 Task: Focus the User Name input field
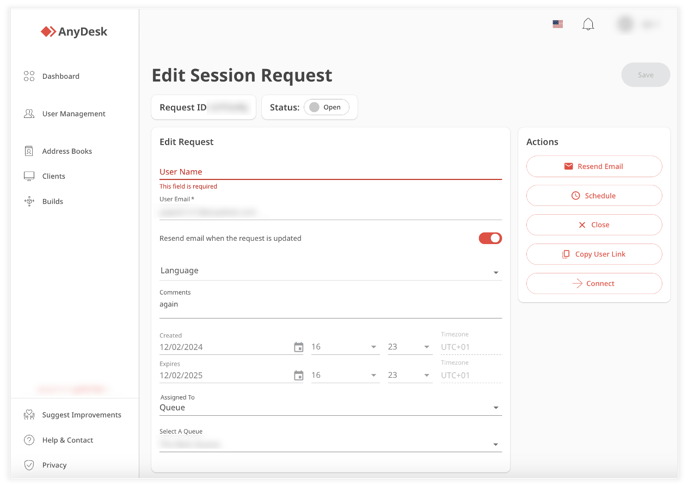click(330, 172)
